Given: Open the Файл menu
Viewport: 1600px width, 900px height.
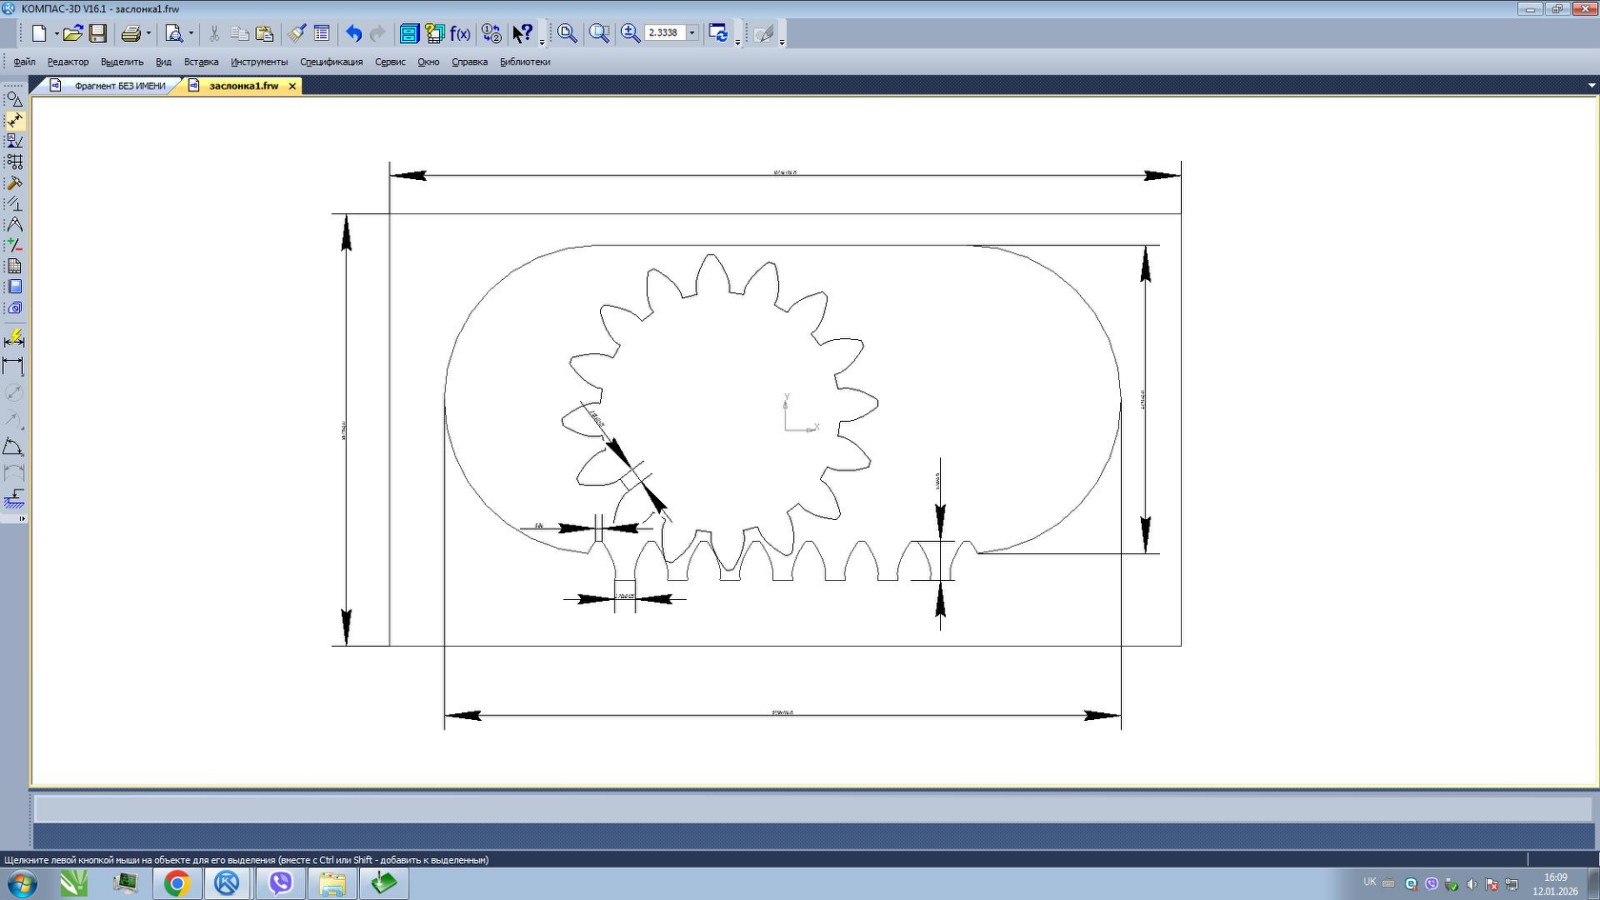Looking at the screenshot, I should 25,62.
